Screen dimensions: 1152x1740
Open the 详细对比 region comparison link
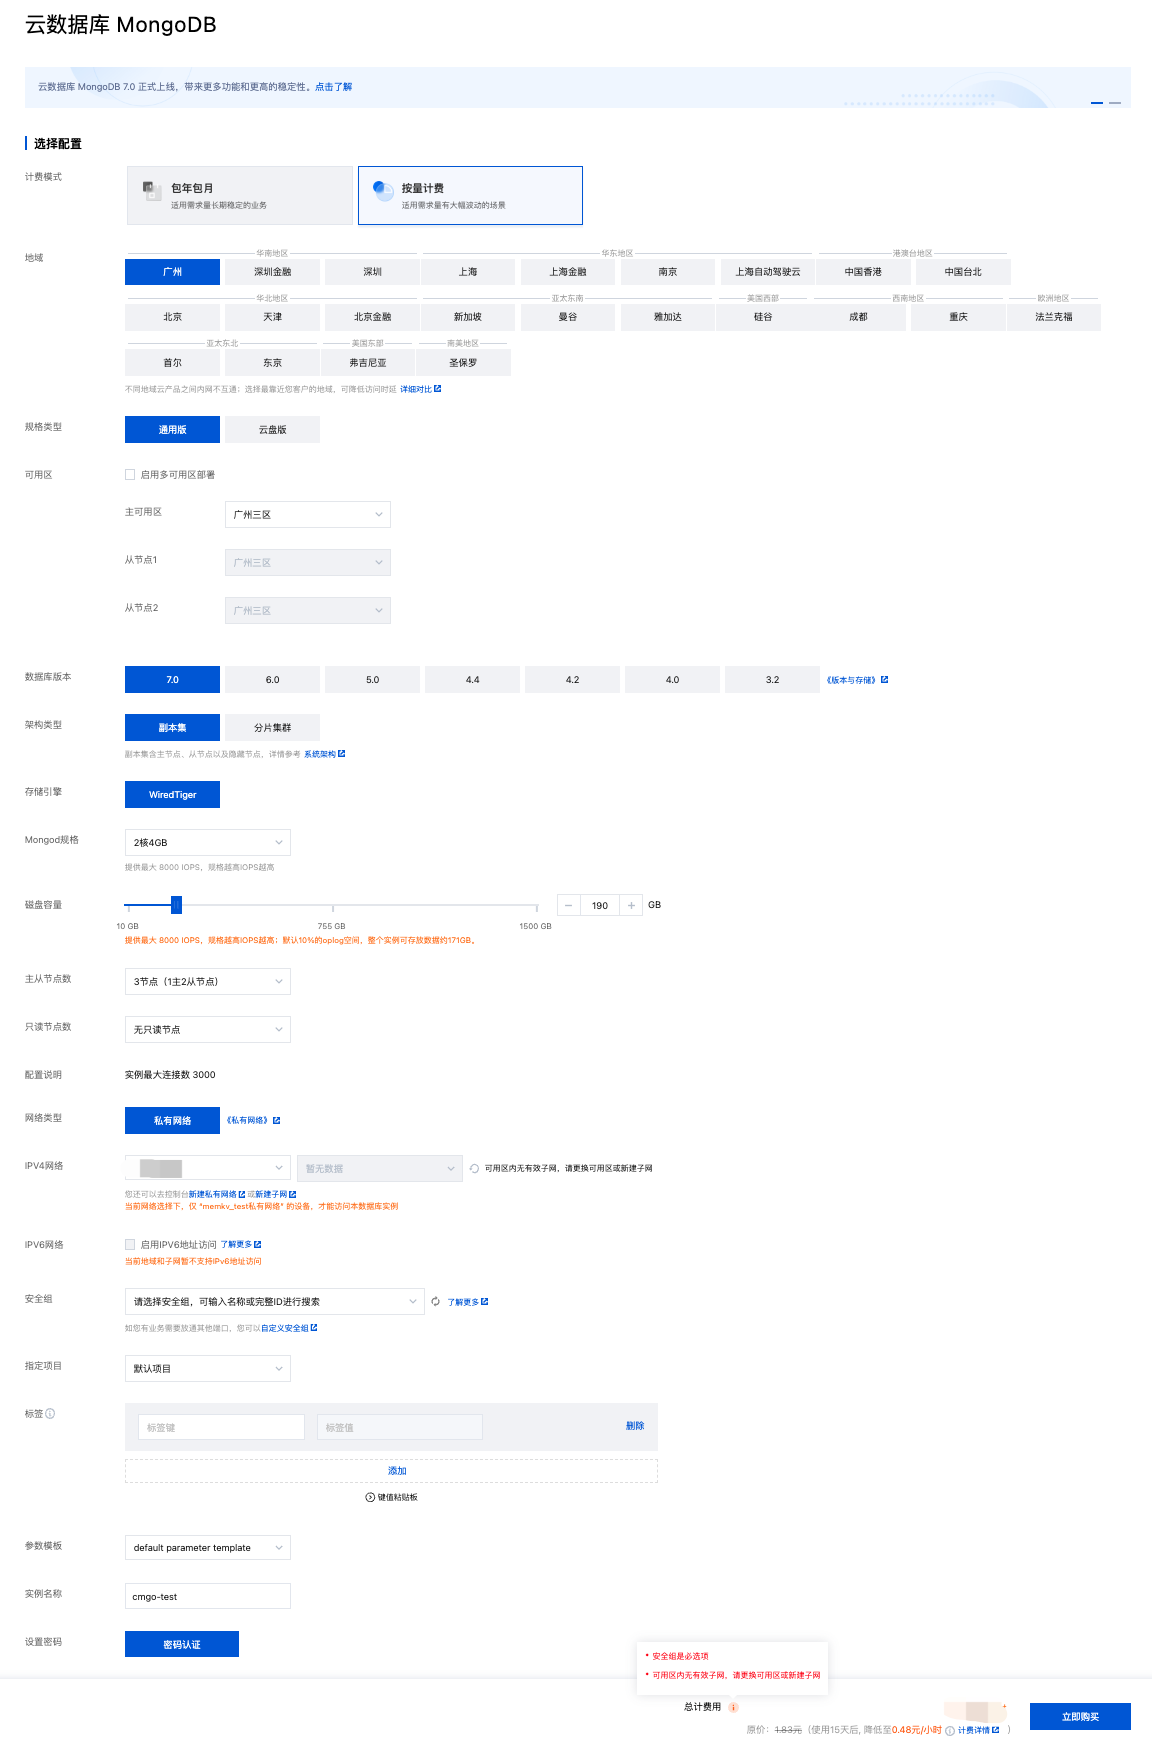(420, 389)
